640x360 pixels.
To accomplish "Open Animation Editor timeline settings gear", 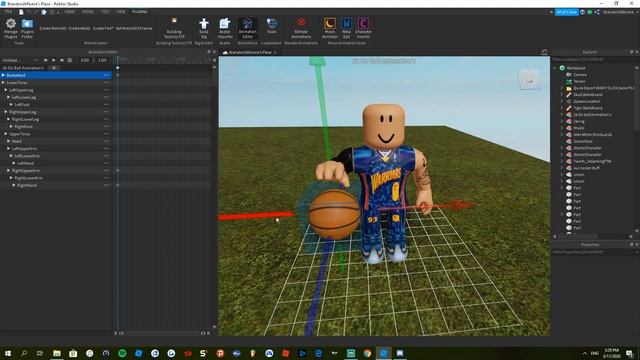I will (215, 60).
